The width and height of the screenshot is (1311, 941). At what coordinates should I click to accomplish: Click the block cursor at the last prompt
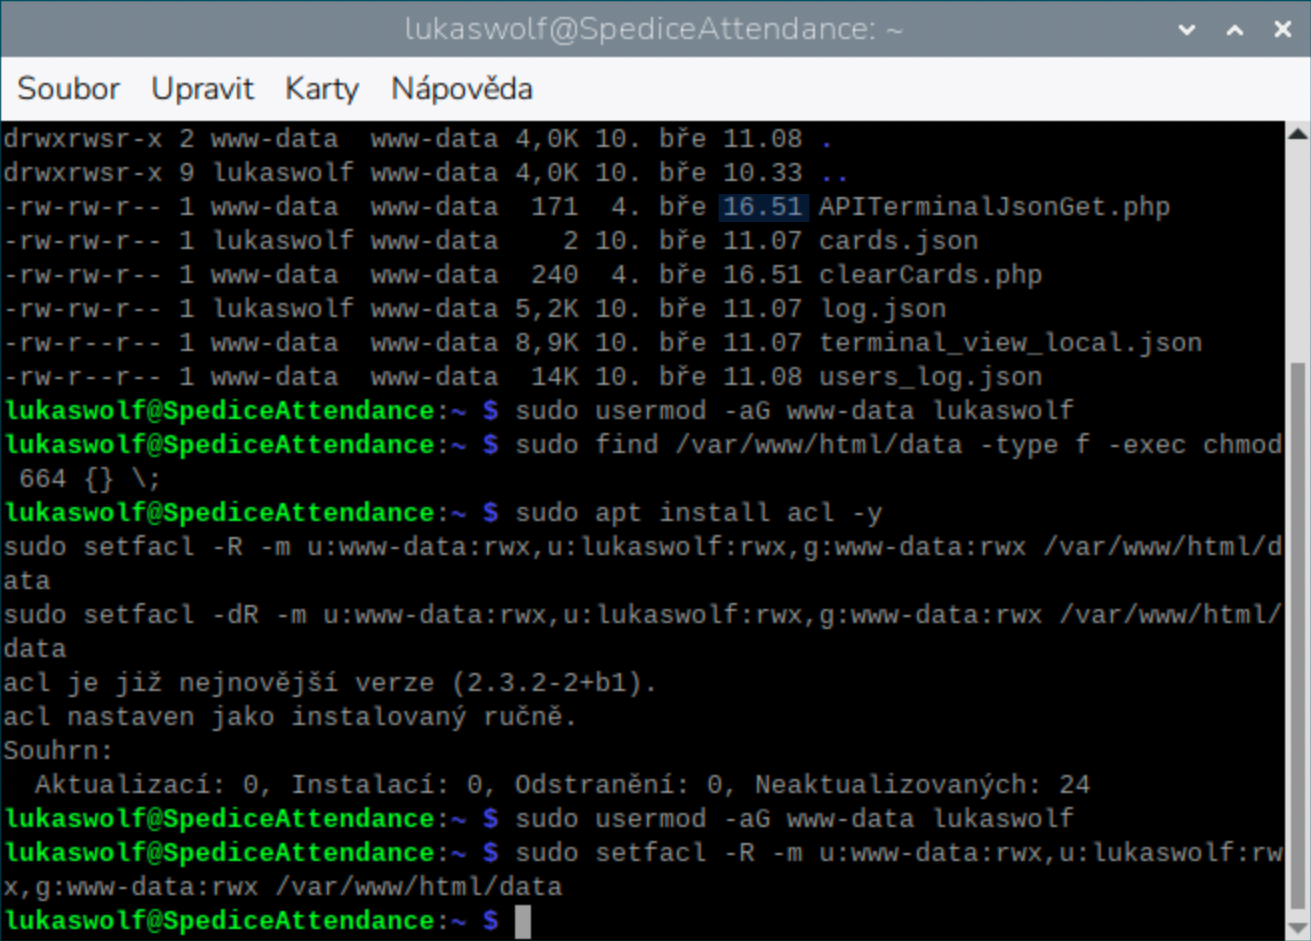[x=522, y=921]
